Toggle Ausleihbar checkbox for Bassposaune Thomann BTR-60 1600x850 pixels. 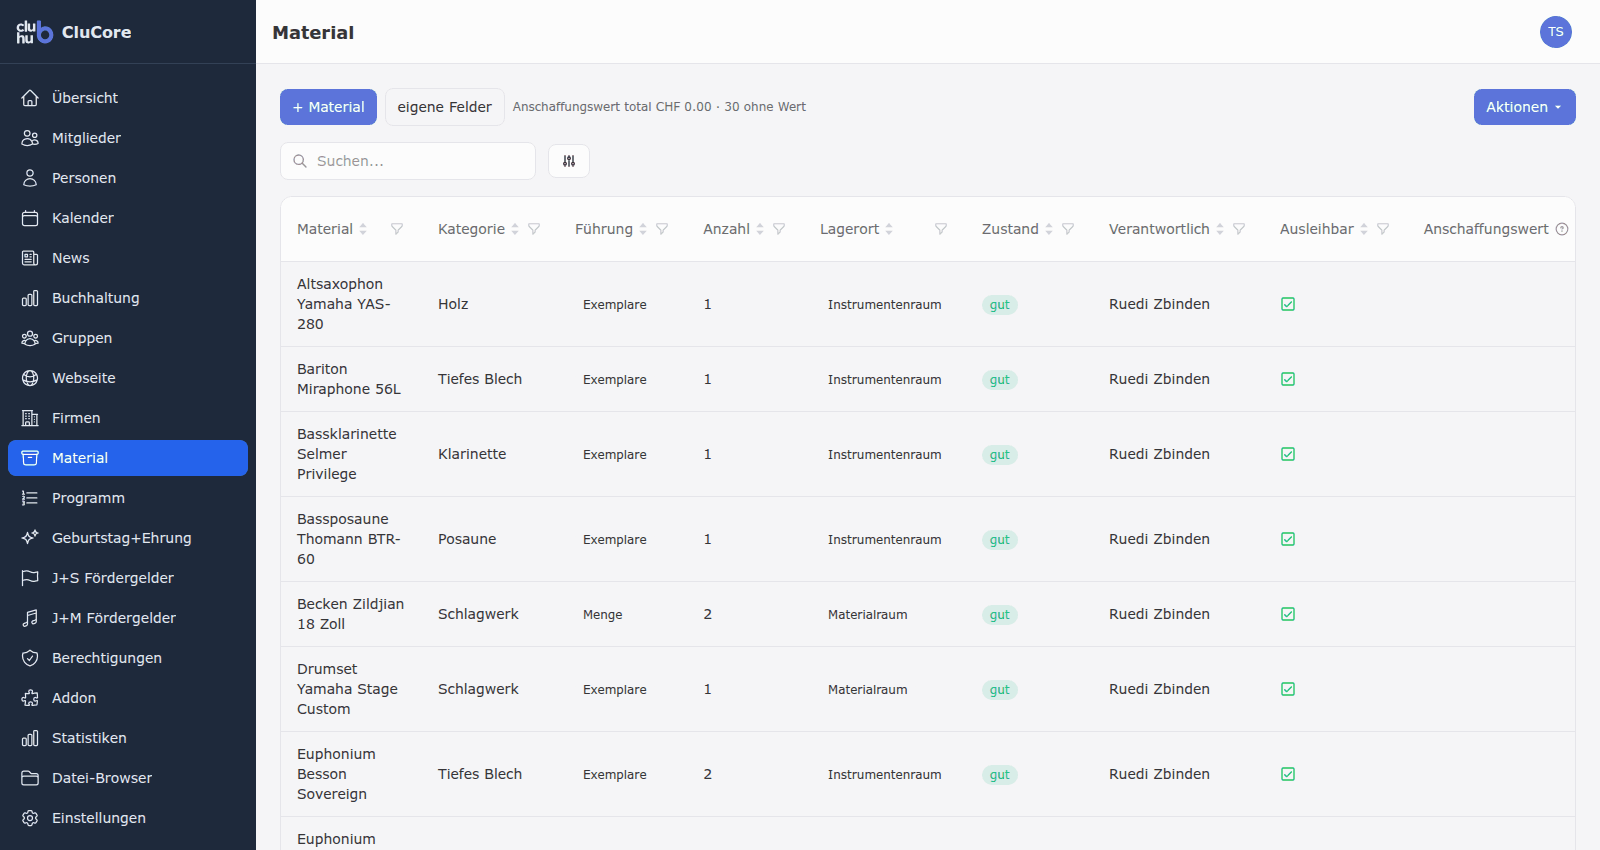click(1288, 539)
